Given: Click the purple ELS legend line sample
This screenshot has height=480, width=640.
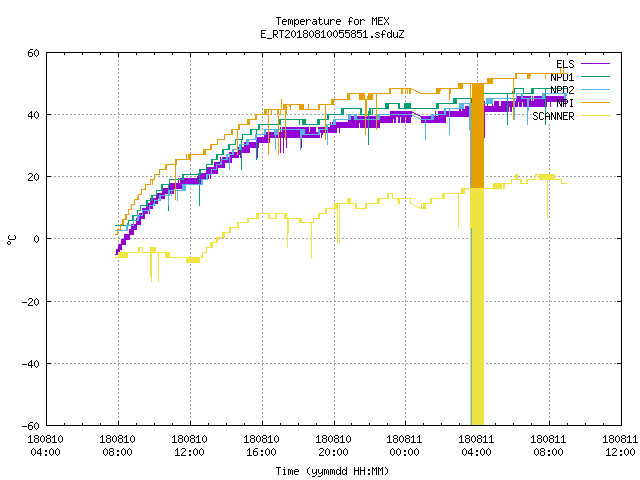Looking at the screenshot, I should tap(595, 64).
